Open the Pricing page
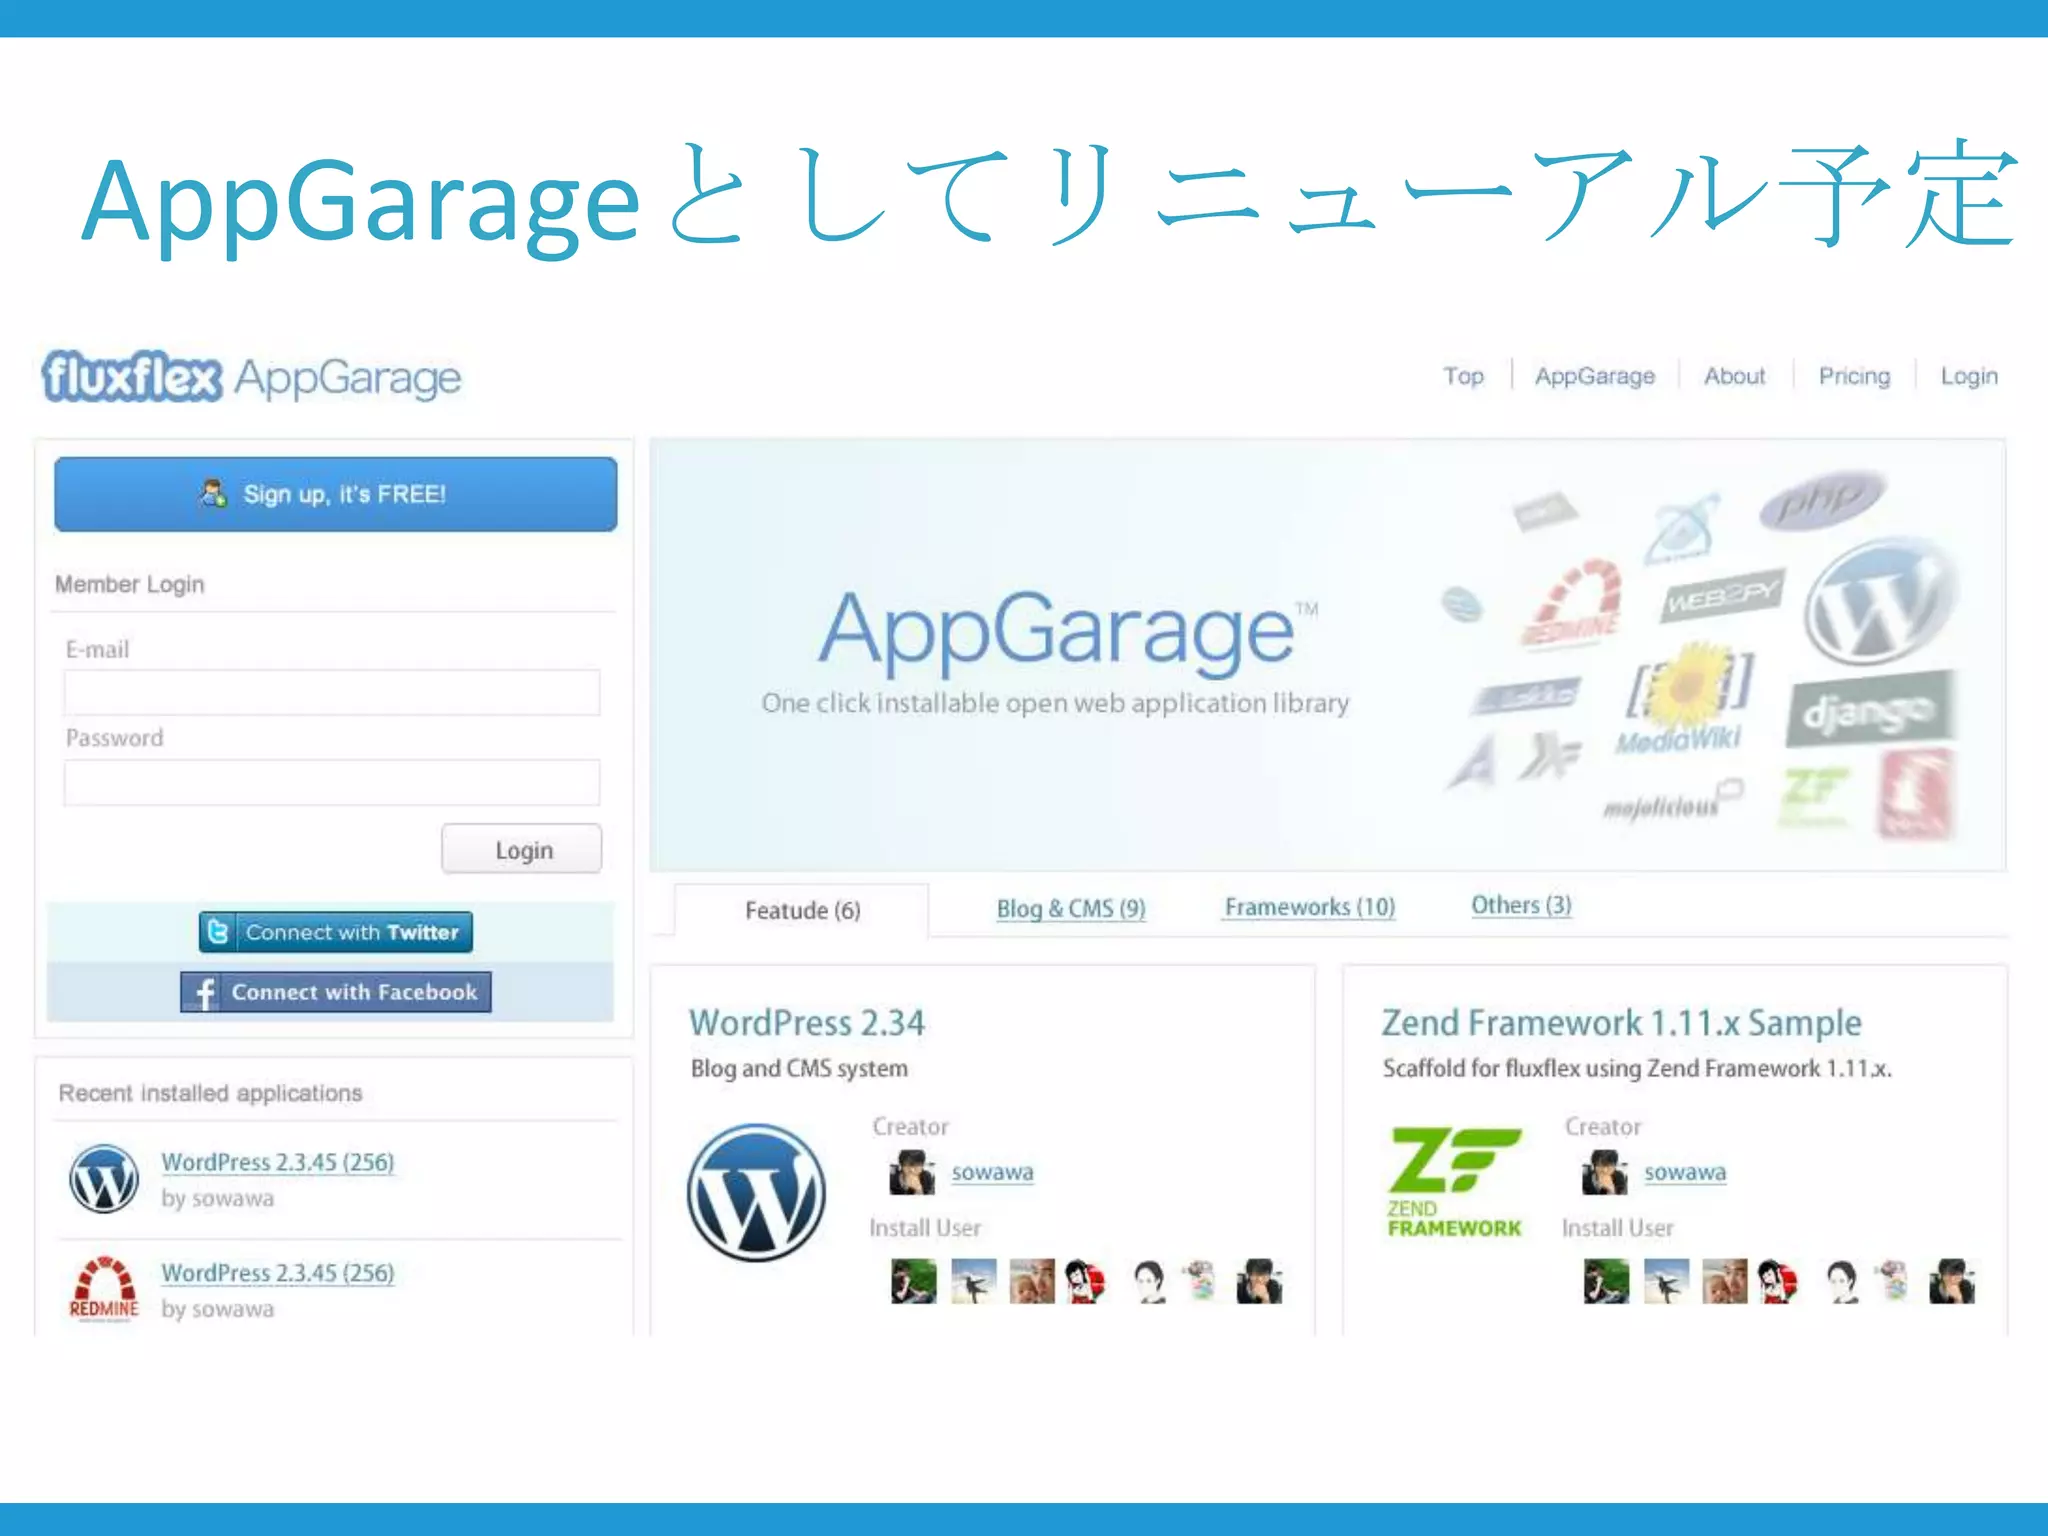 (1854, 376)
